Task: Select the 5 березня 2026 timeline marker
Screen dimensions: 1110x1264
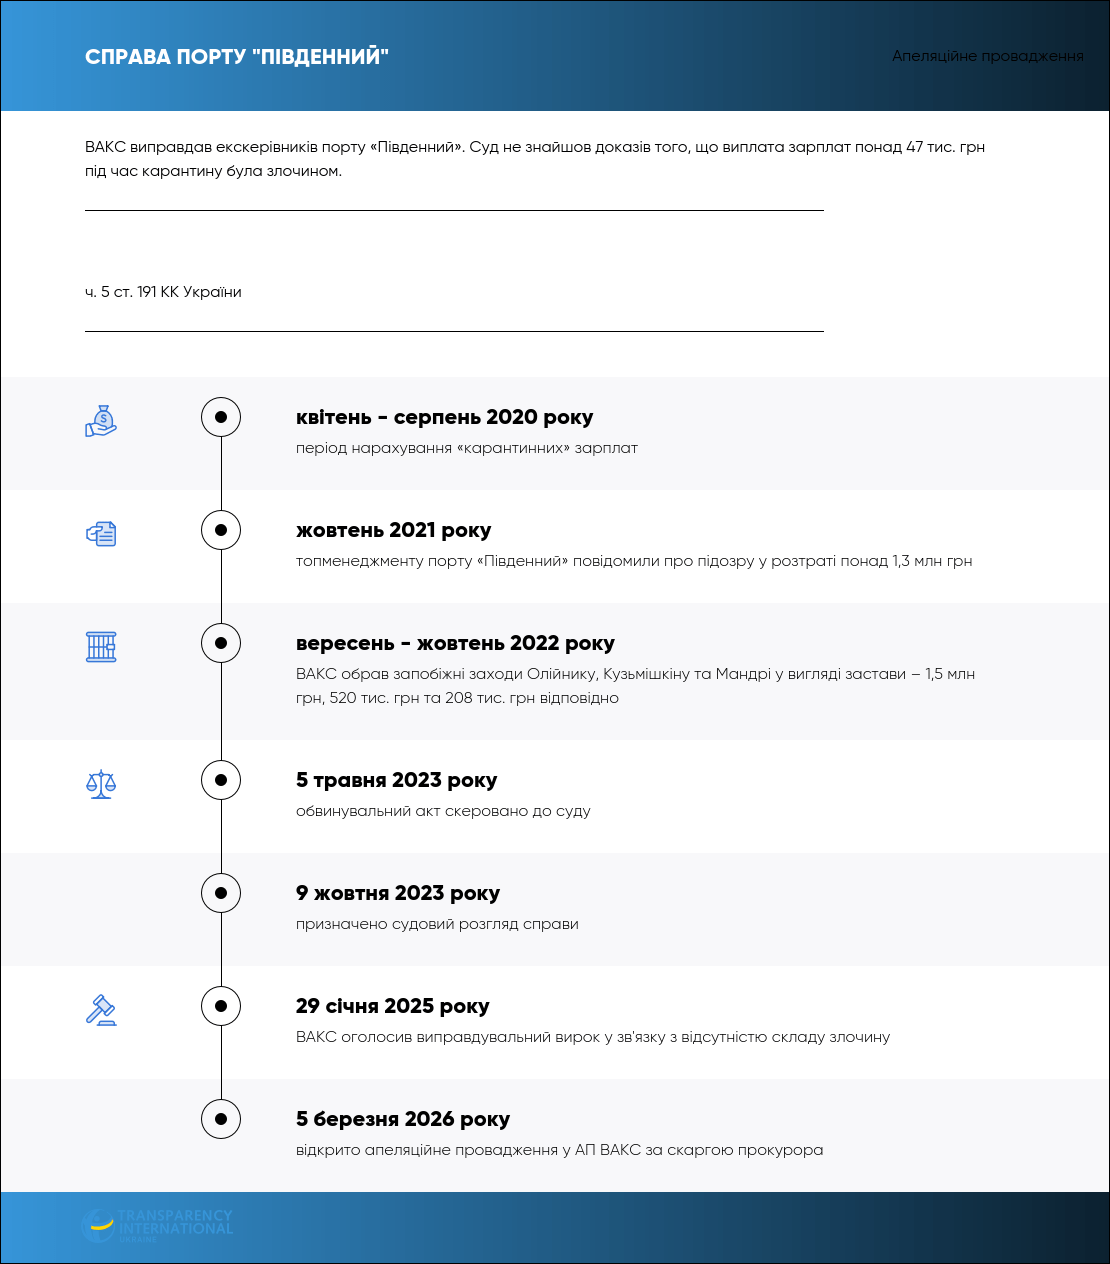Action: 221,1119
